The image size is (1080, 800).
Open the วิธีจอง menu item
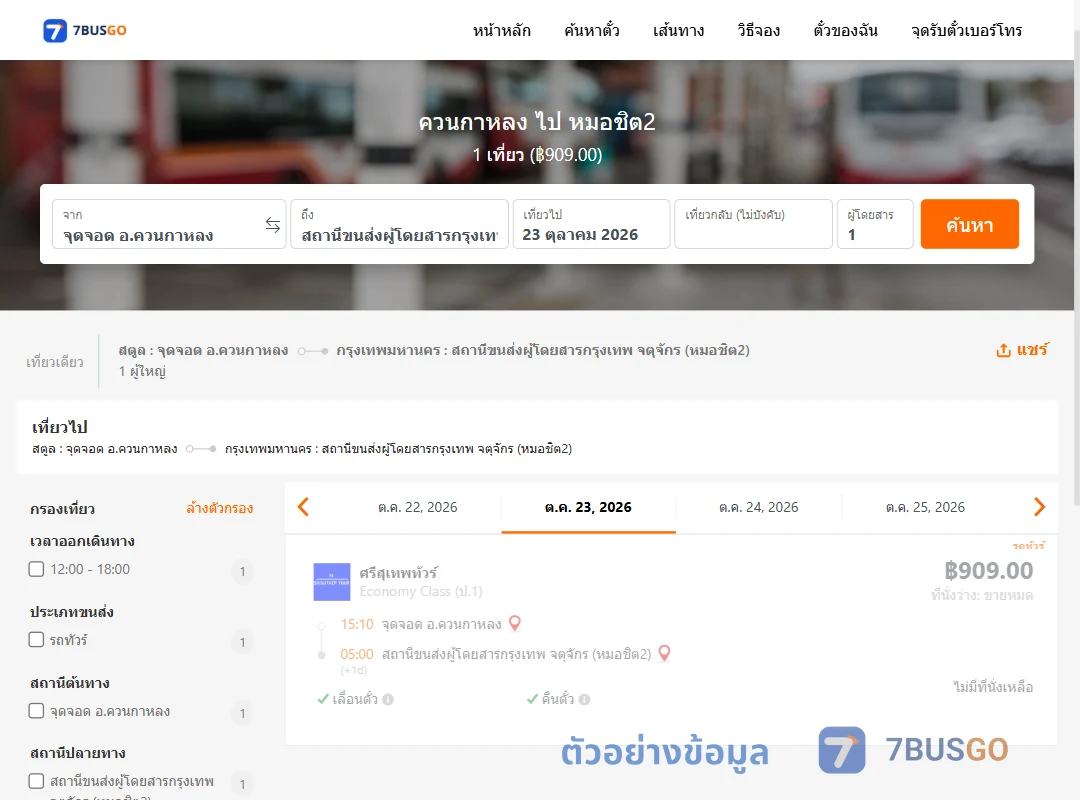pyautogui.click(x=758, y=30)
